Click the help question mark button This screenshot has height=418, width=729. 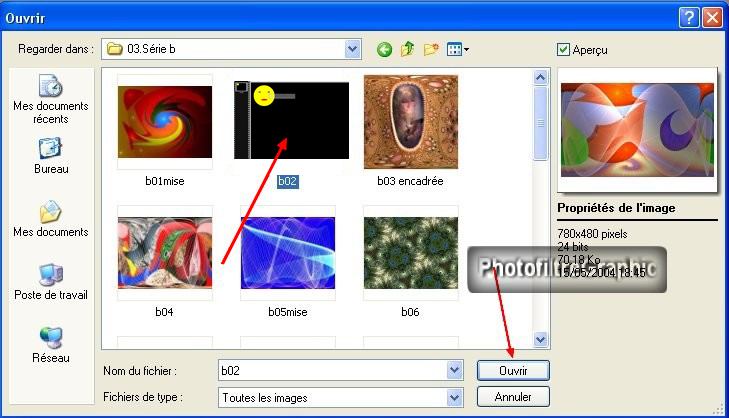click(x=689, y=18)
